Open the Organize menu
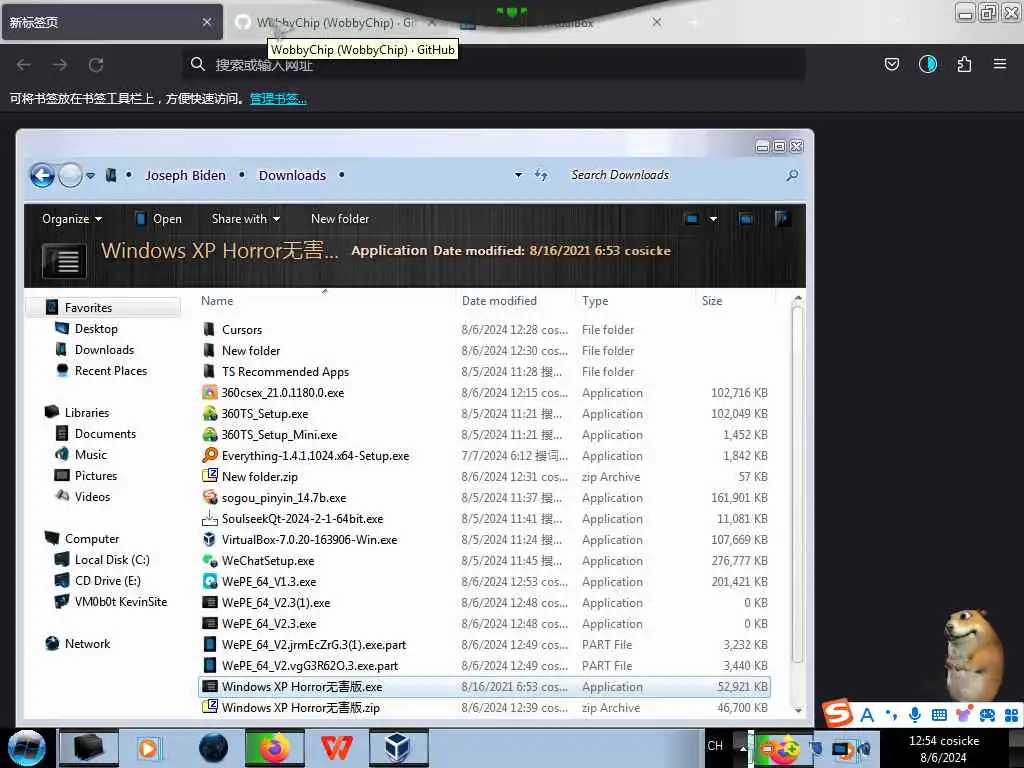The image size is (1024, 768). point(72,219)
